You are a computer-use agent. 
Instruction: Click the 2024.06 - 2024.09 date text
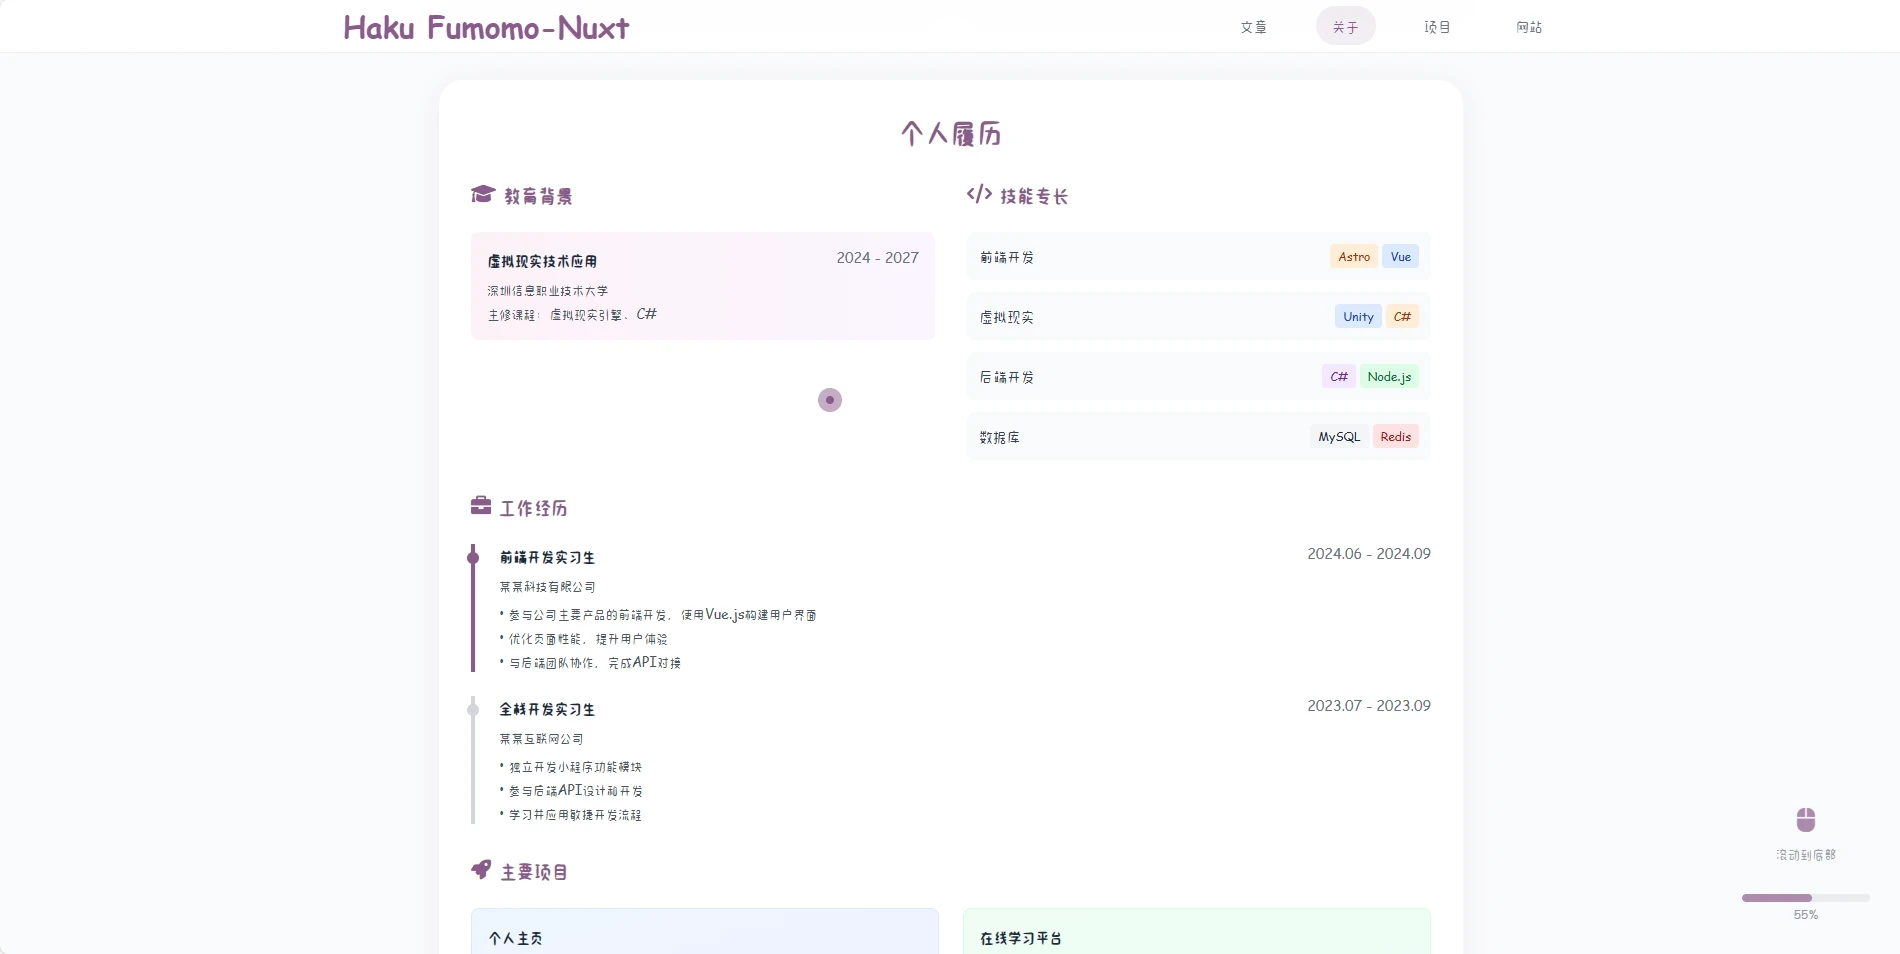(x=1369, y=553)
